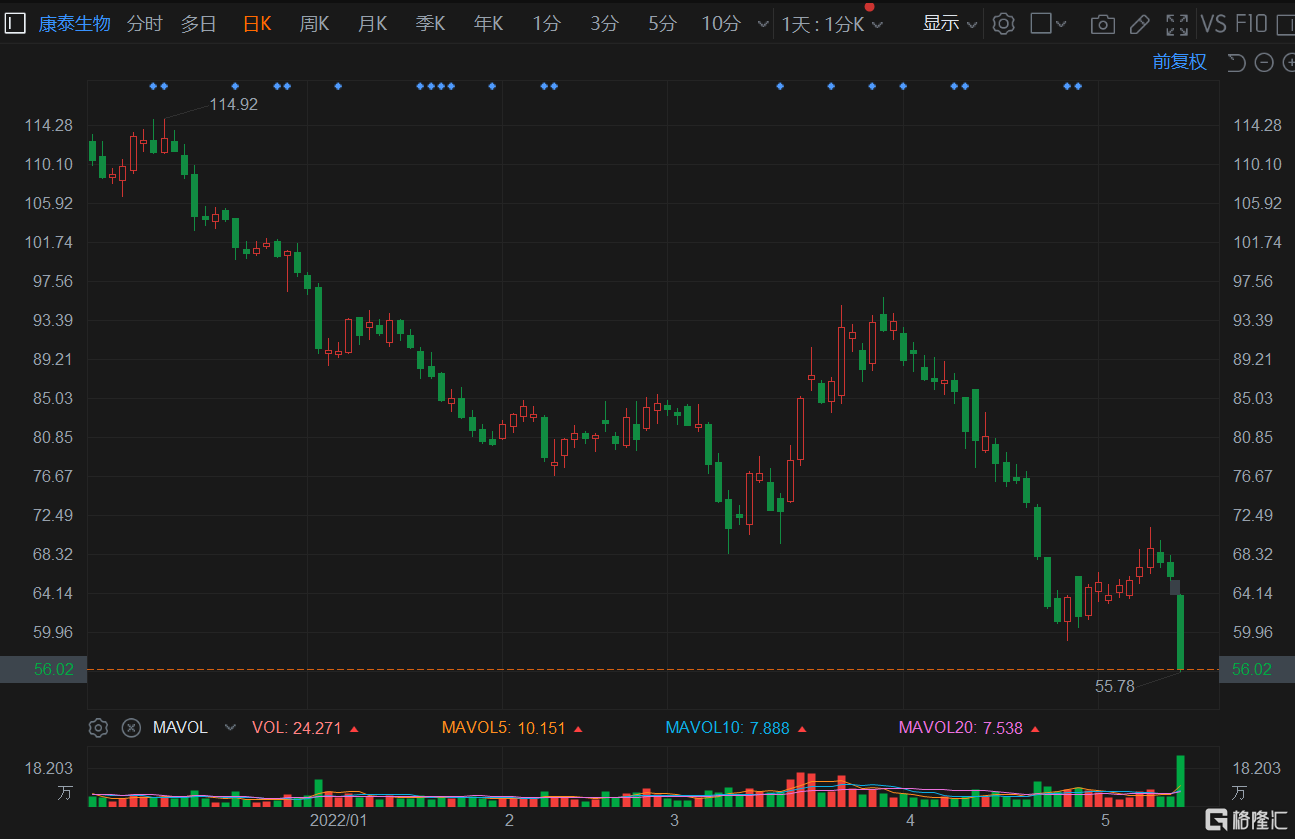Select the 季K quarterly tab
Screen dimensions: 1295x839
[x=430, y=23]
